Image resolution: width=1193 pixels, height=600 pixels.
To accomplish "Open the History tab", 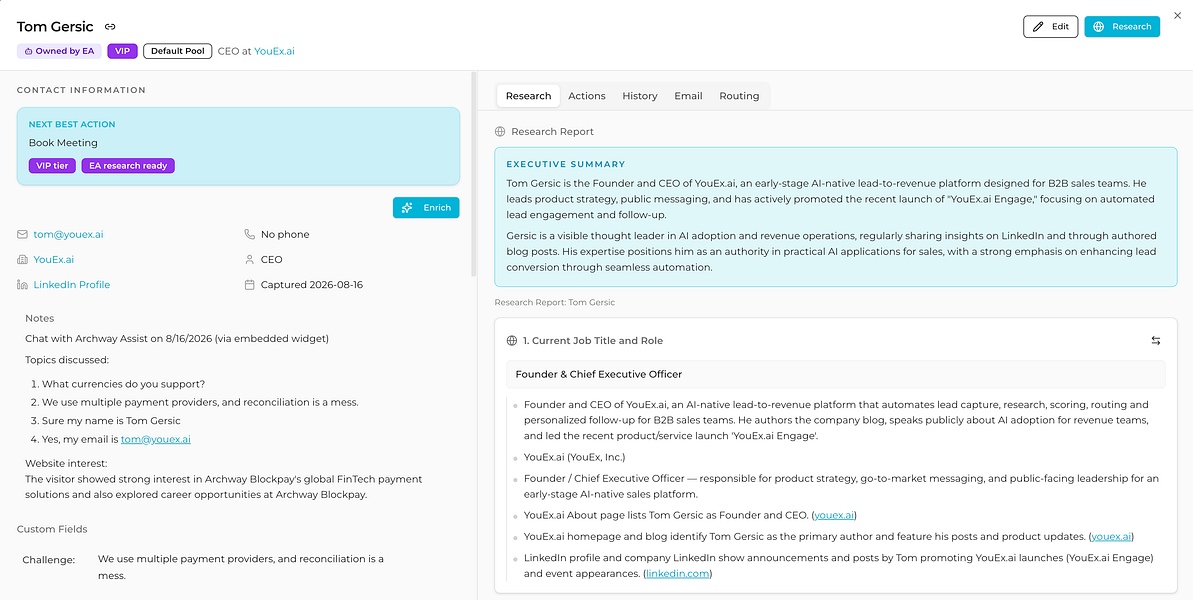I will 640,96.
